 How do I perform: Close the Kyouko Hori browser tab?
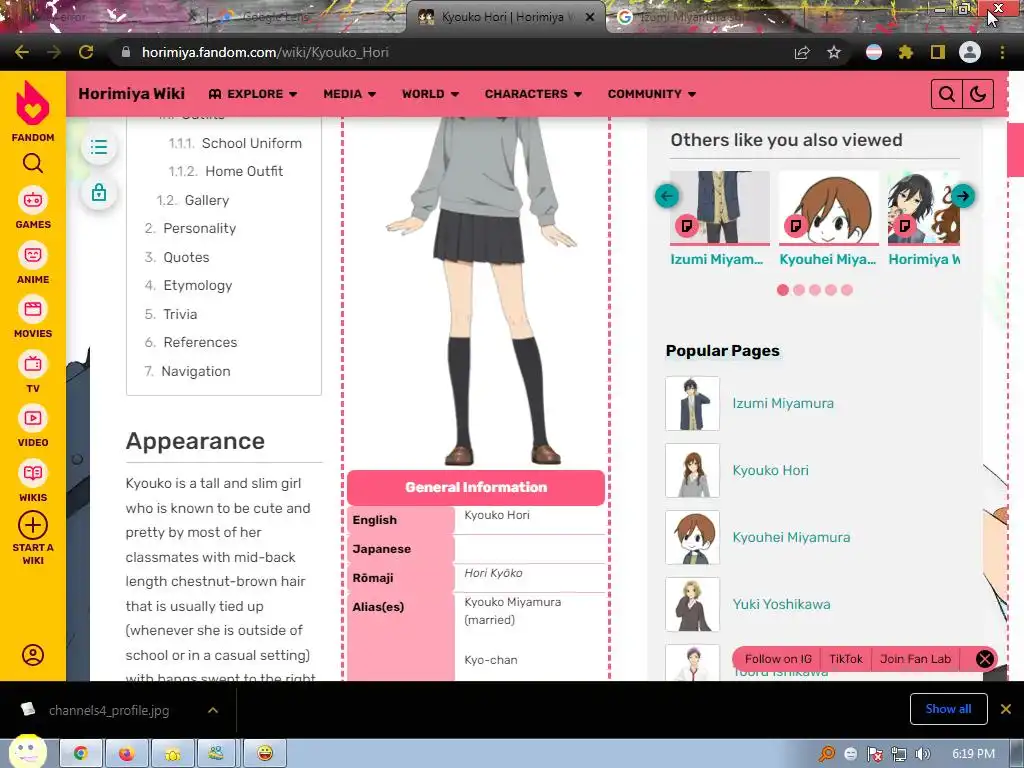pos(590,17)
